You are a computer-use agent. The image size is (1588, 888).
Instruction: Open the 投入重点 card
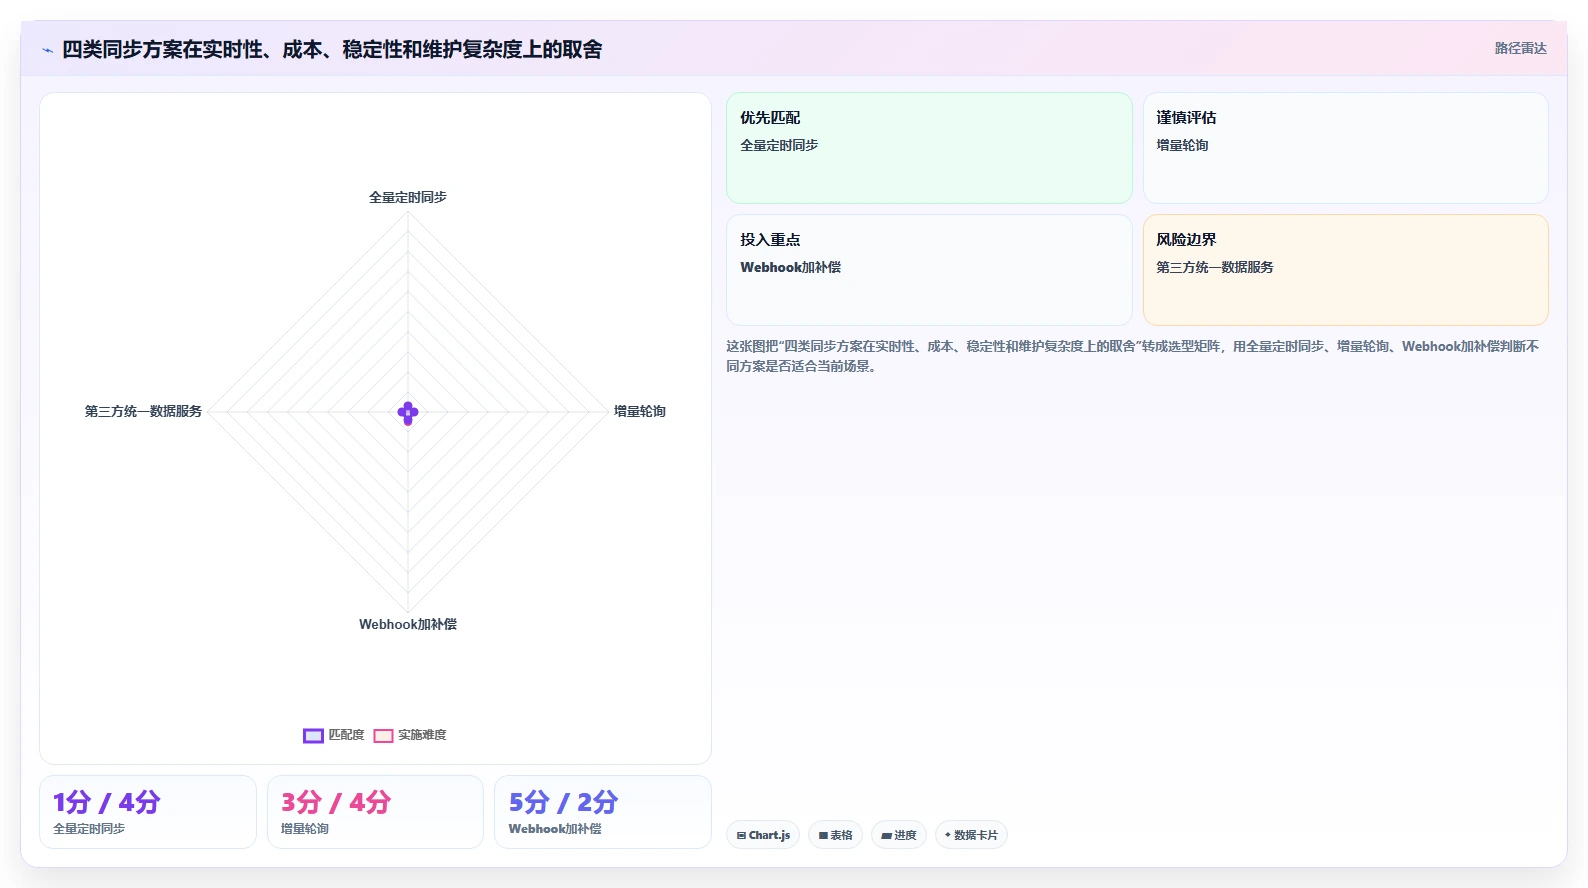pyautogui.click(x=929, y=270)
